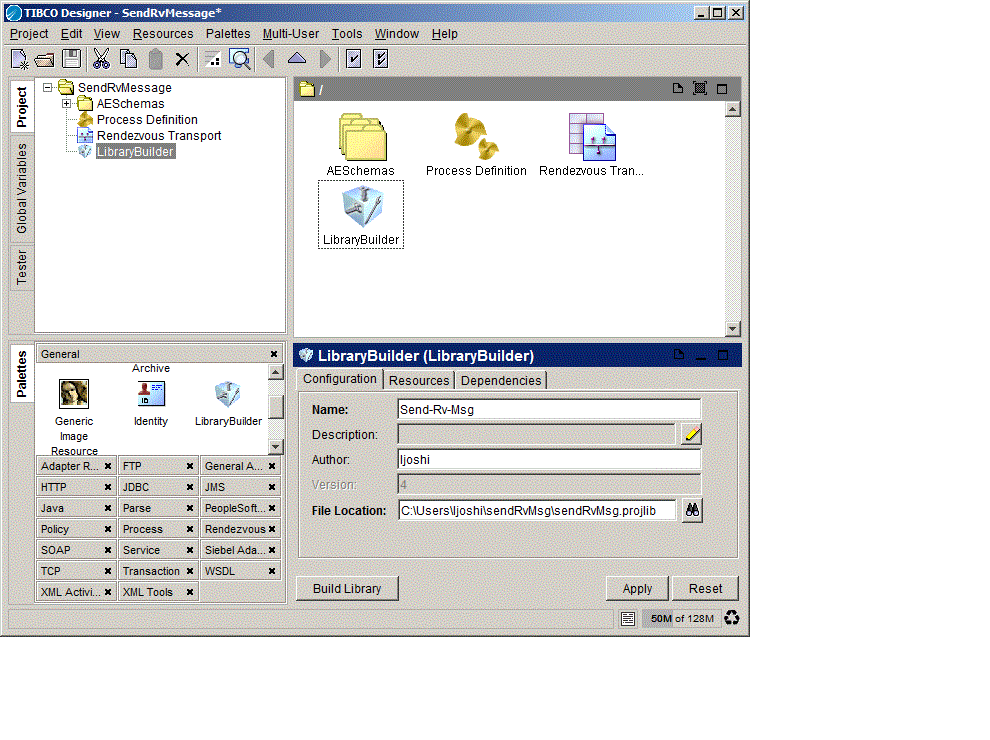The height and width of the screenshot is (740, 990).
Task: Pick Identity palette item
Action: [151, 403]
